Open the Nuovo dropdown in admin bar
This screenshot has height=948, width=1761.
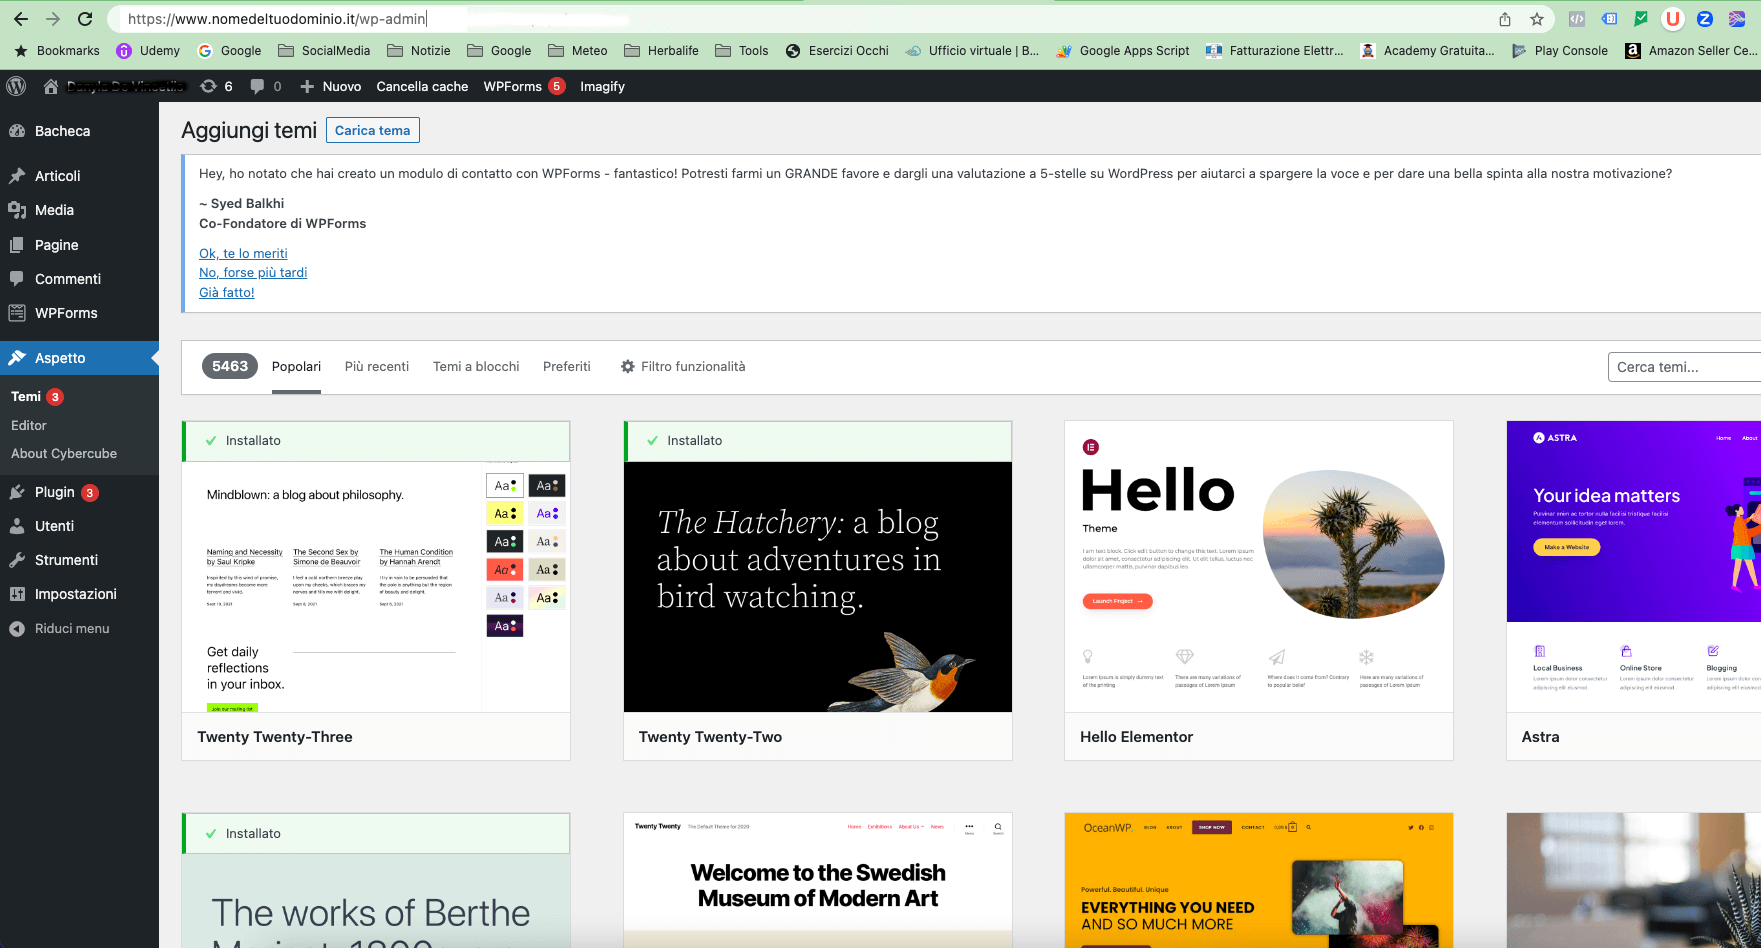tap(330, 86)
